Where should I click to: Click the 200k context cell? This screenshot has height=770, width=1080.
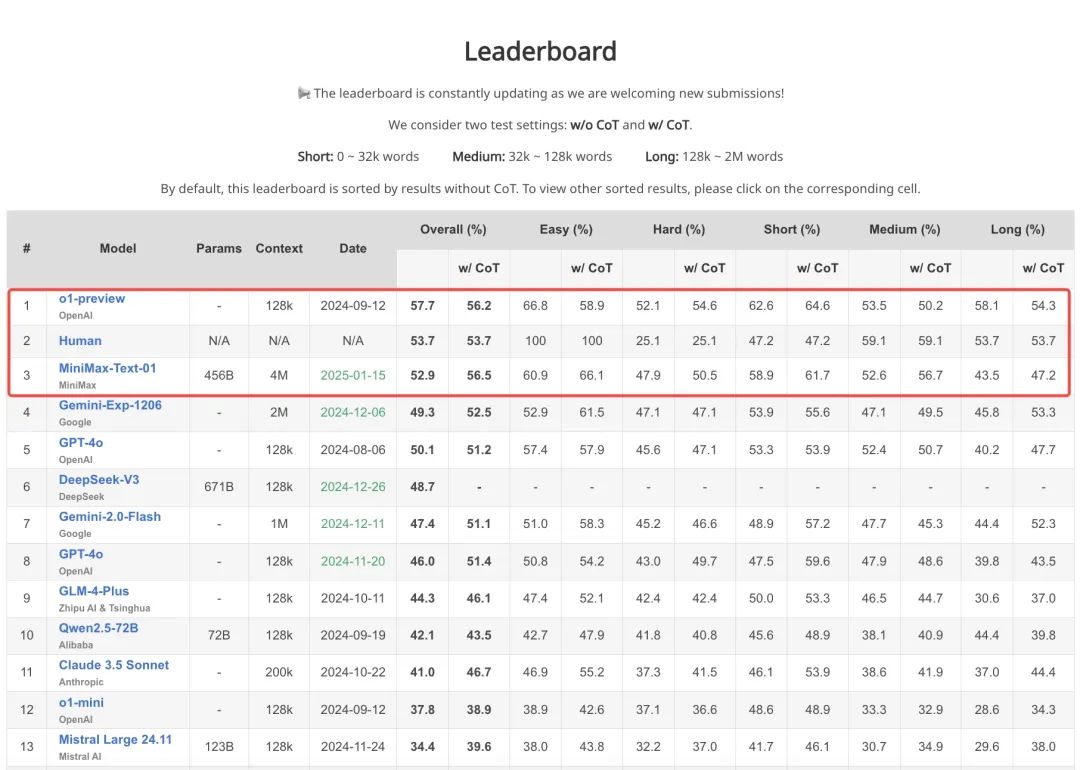tap(279, 672)
